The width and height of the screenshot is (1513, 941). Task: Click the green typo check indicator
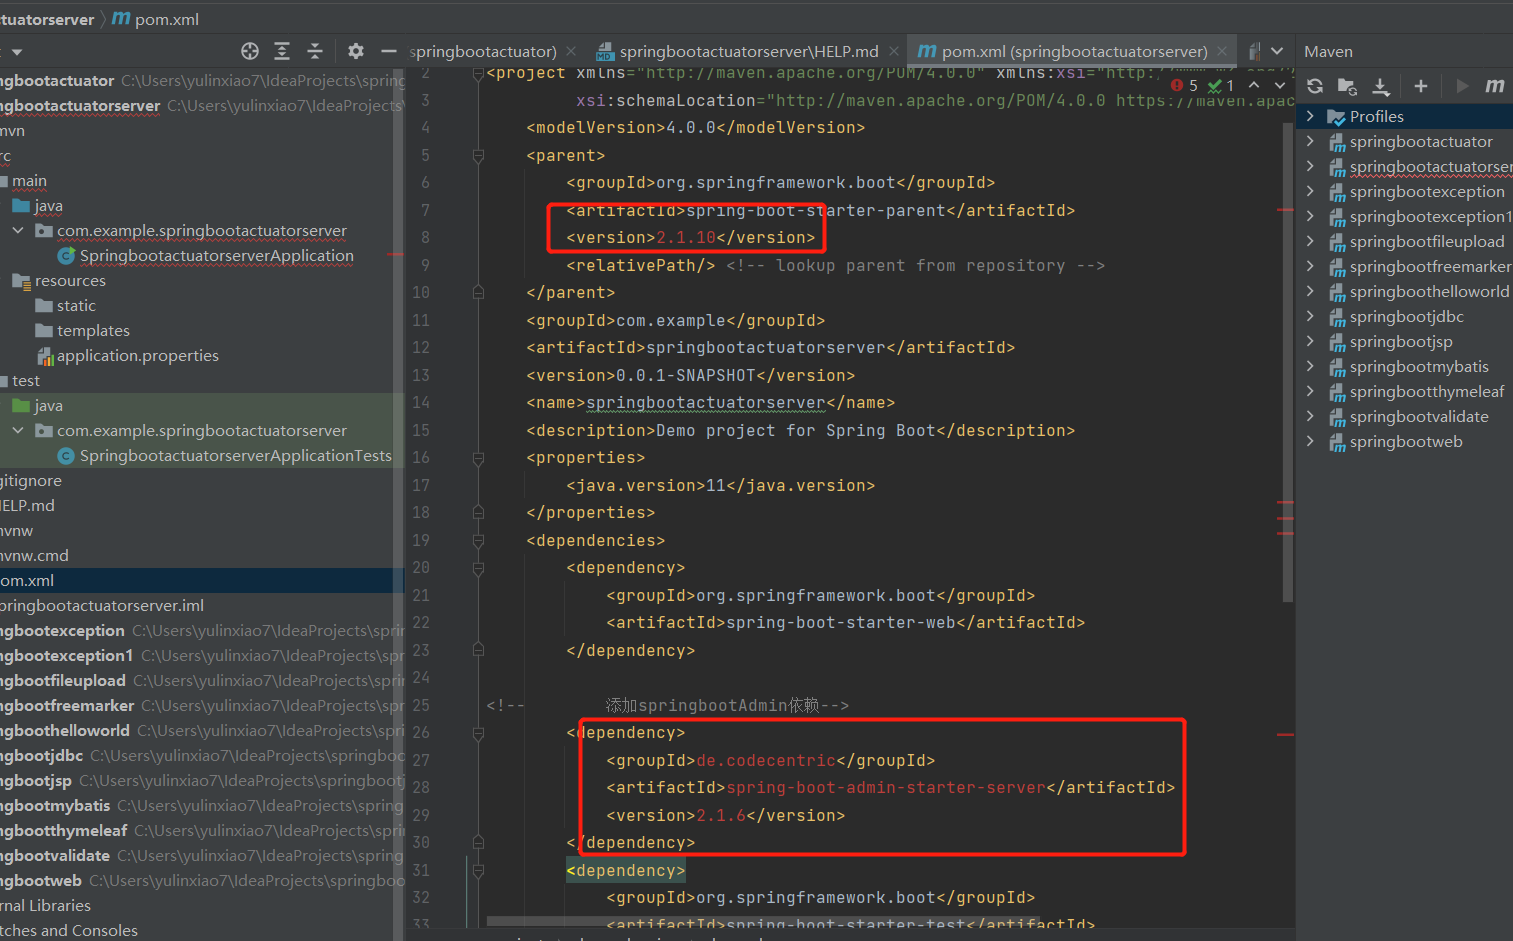(1221, 85)
